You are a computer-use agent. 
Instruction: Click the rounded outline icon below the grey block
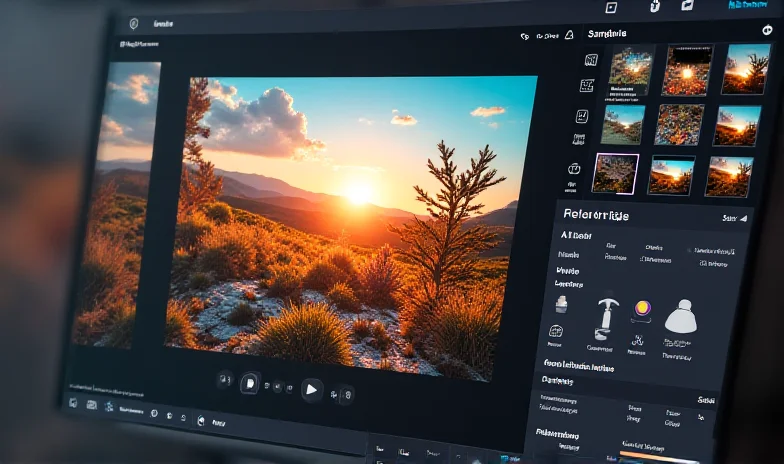tap(556, 331)
